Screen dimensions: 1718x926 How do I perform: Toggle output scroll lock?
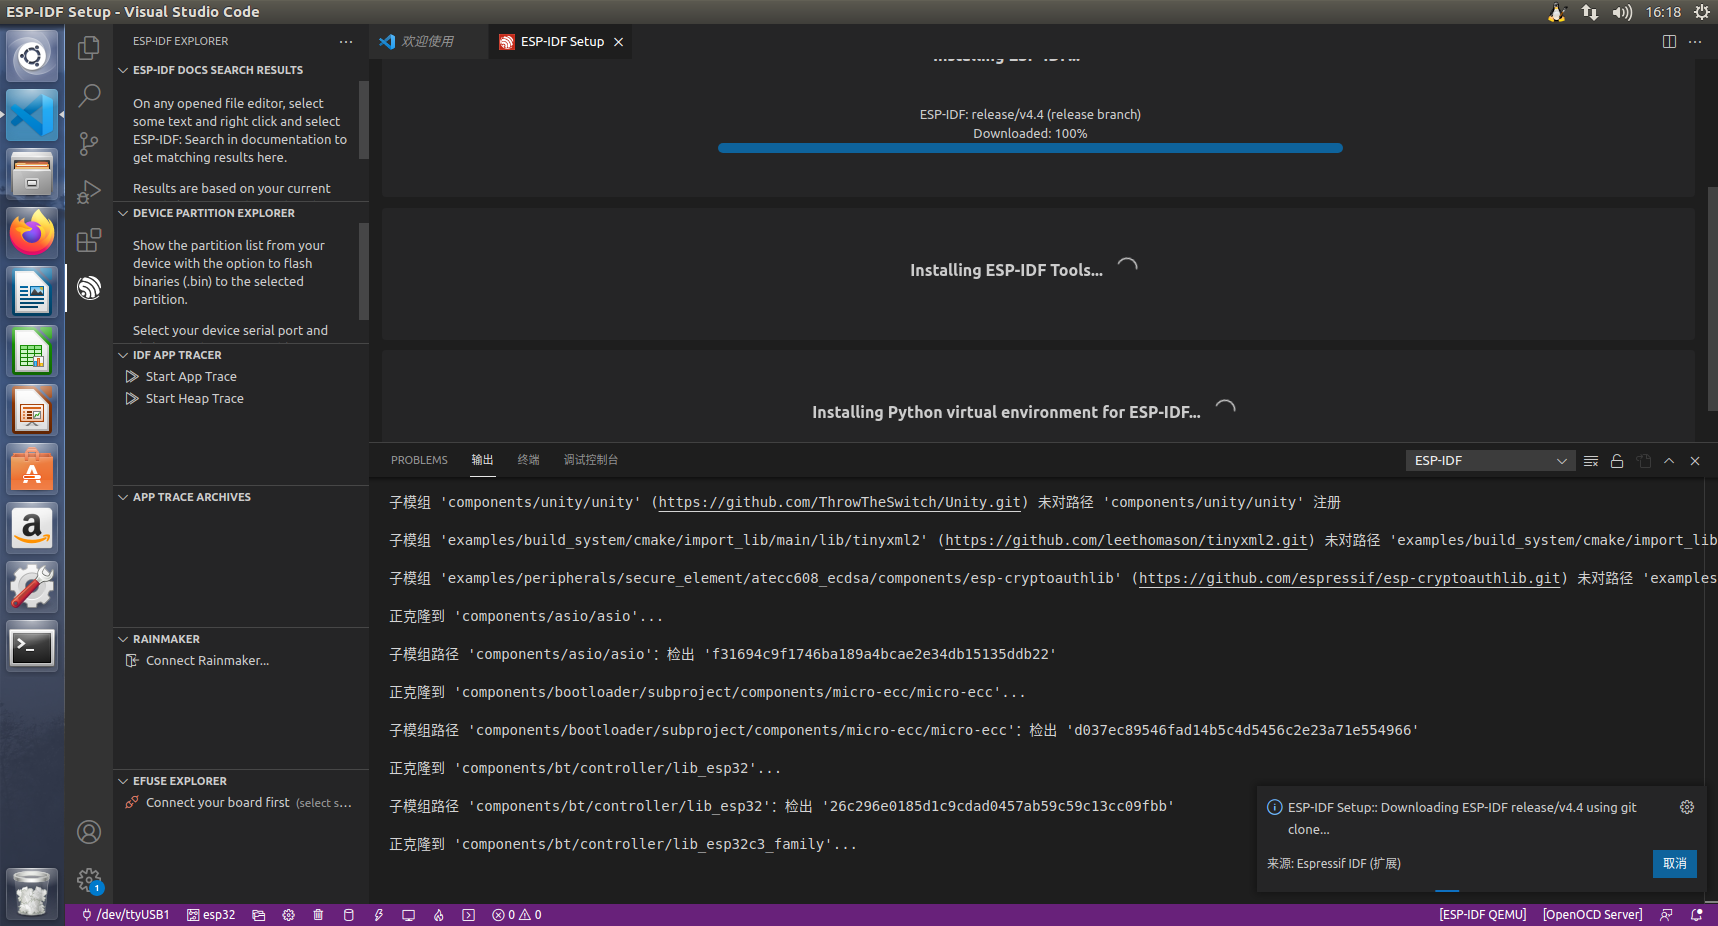click(1617, 460)
